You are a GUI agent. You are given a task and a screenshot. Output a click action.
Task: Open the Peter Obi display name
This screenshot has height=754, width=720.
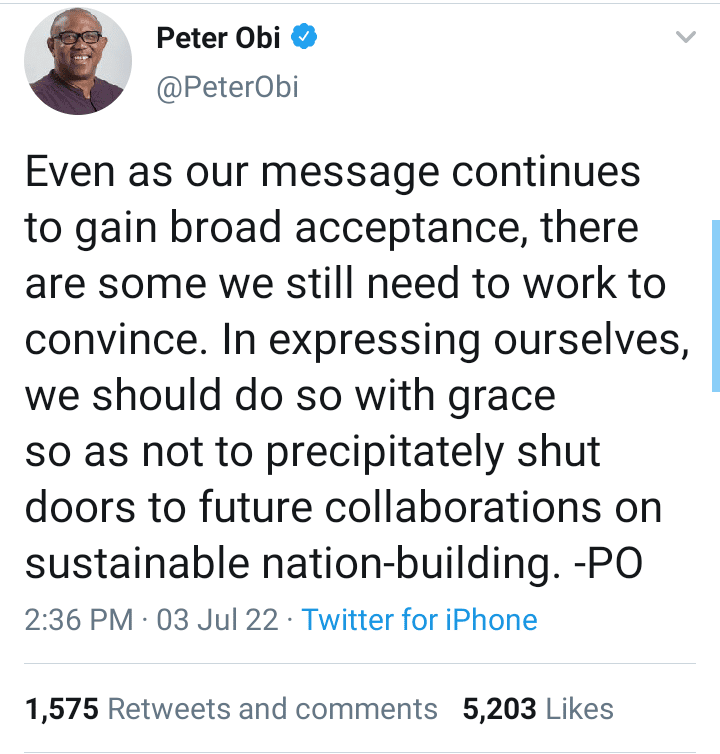coord(220,39)
